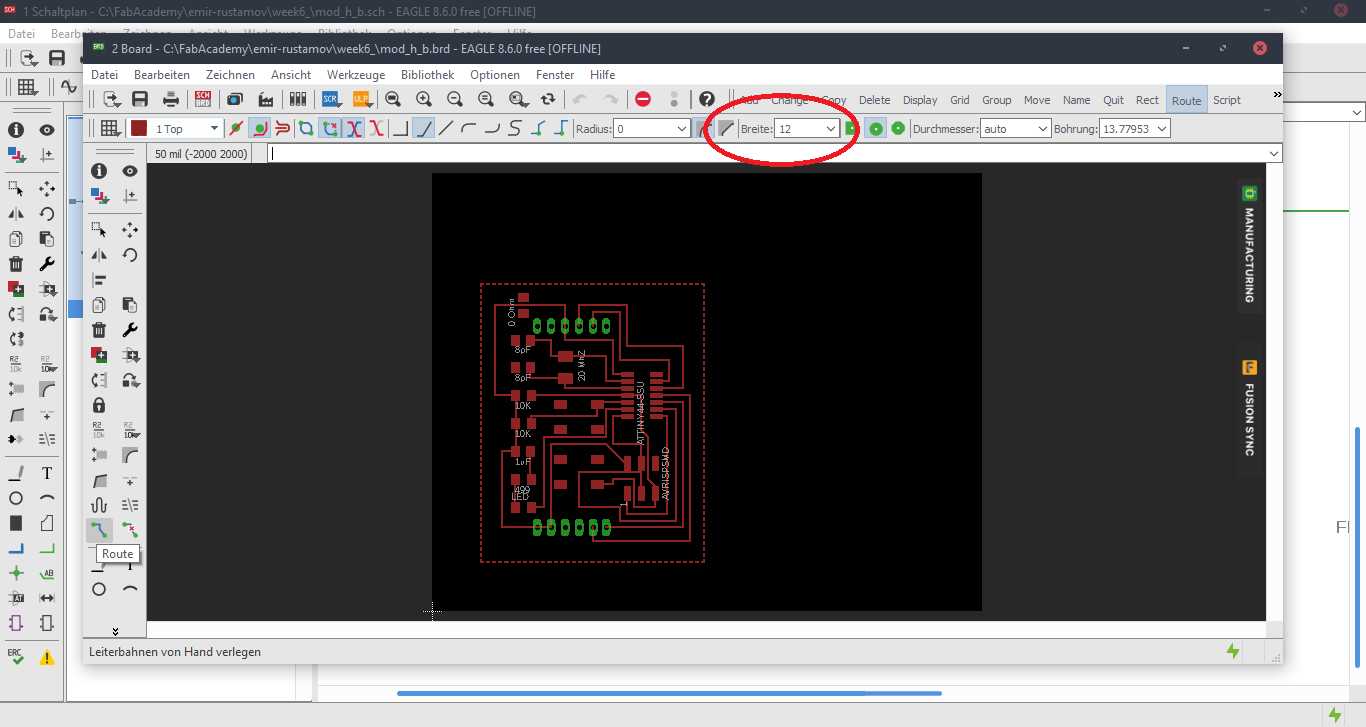Toggle the ignore obstacles routing option
The image size is (1366, 727).
(x=236, y=128)
